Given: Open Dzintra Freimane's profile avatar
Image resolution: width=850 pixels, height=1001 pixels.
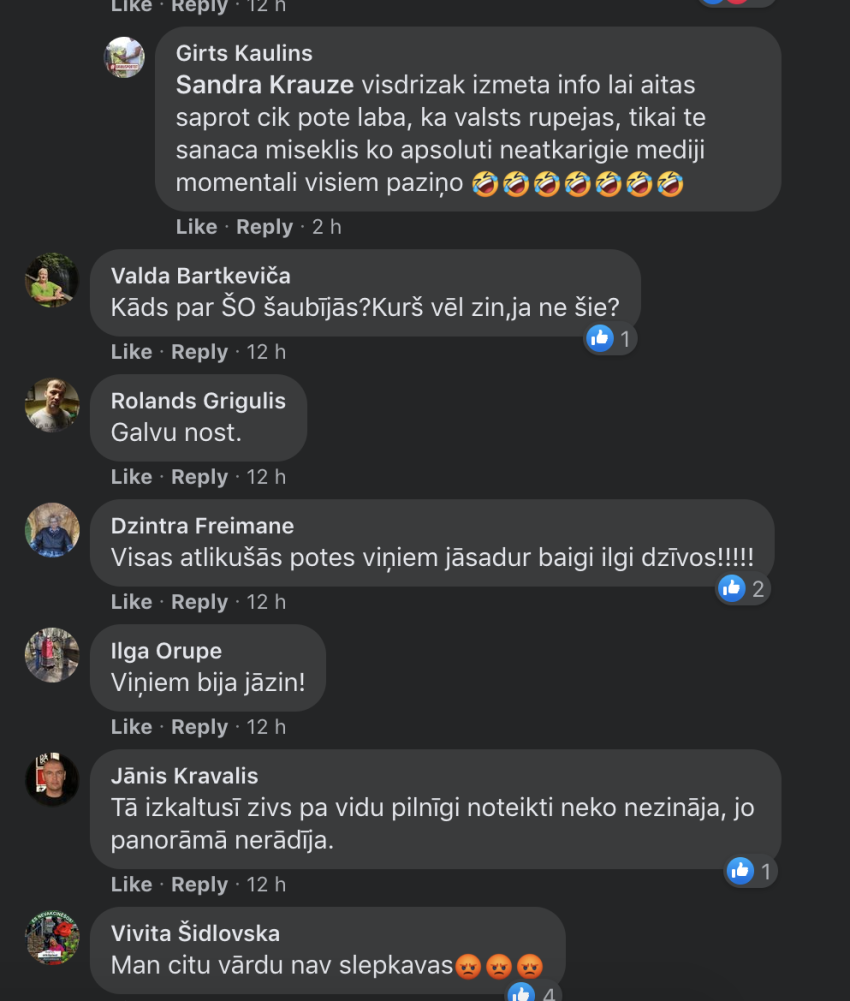Looking at the screenshot, I should [x=52, y=531].
